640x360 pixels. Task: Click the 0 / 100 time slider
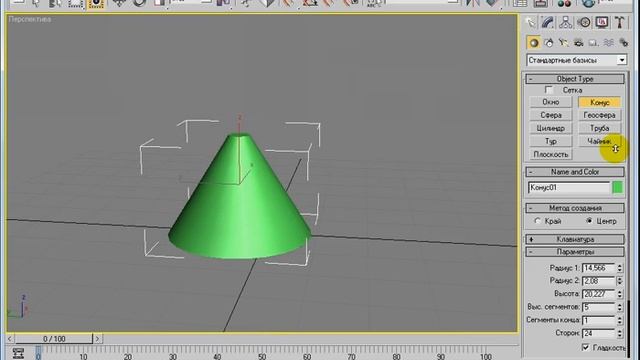[x=54, y=339]
